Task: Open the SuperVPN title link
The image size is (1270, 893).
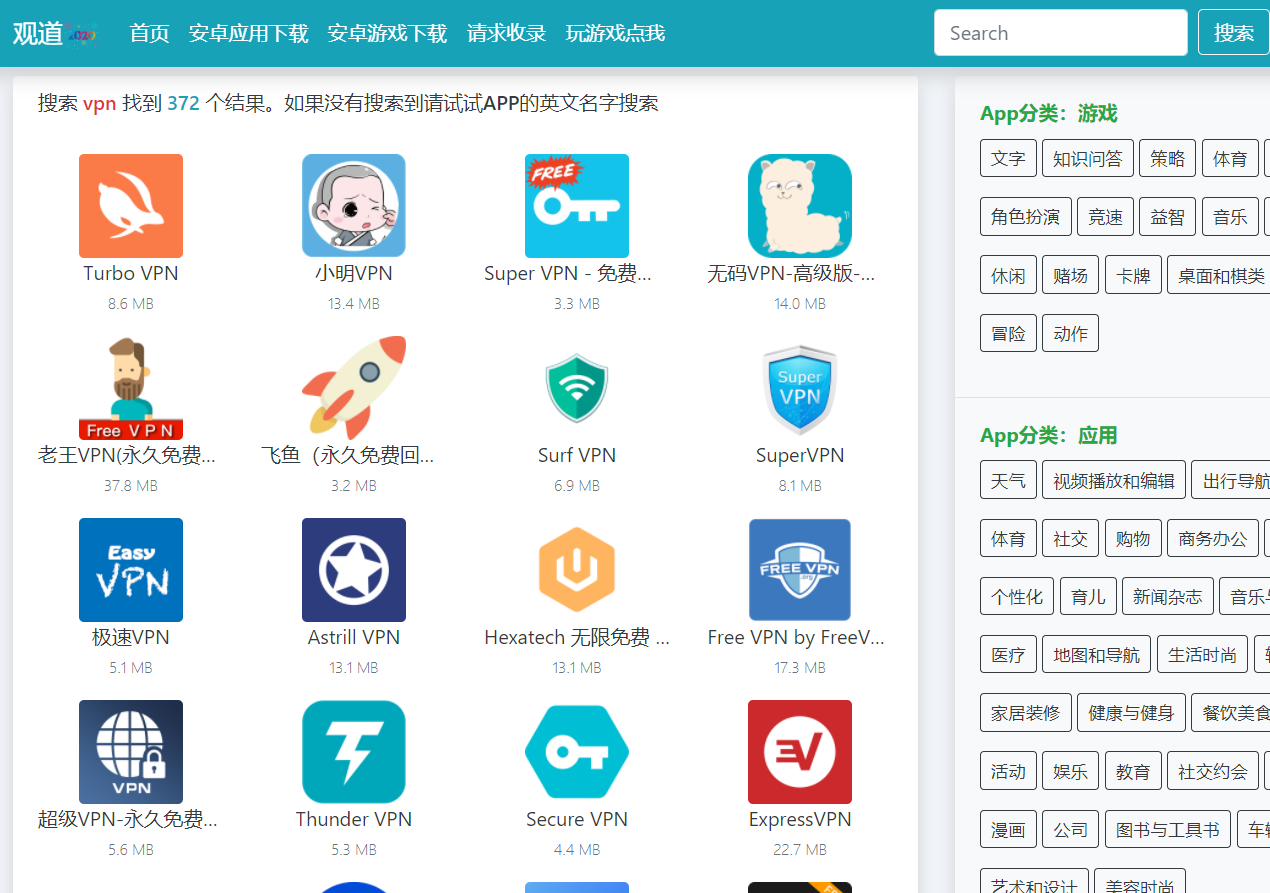Action: [x=800, y=455]
